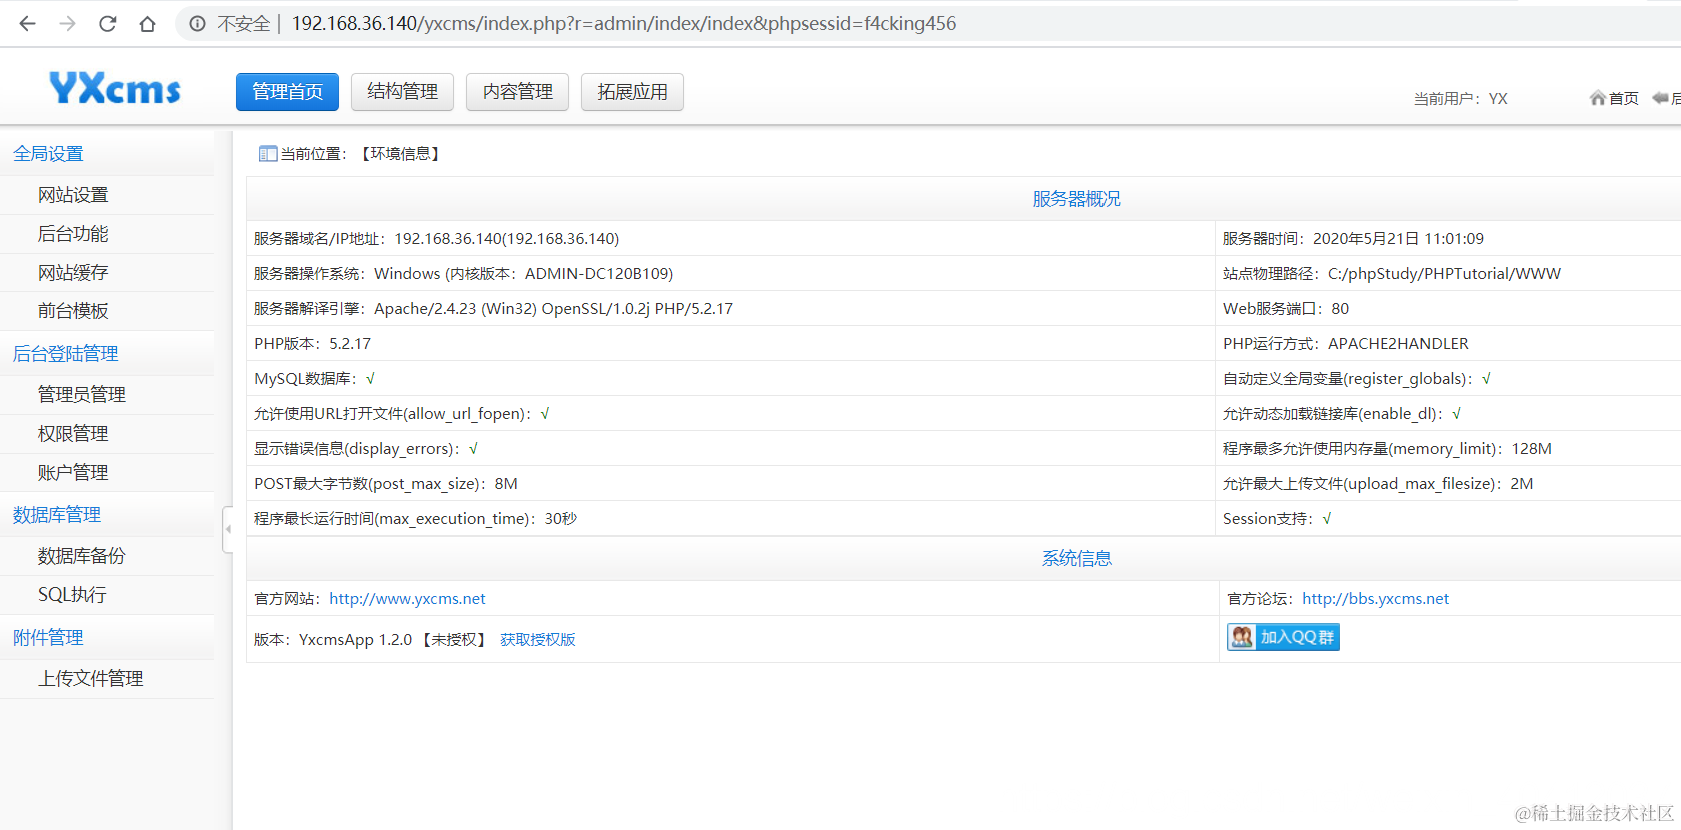1681x830 pixels.
Task: Click the enable_dl cell
Action: tap(1448, 414)
